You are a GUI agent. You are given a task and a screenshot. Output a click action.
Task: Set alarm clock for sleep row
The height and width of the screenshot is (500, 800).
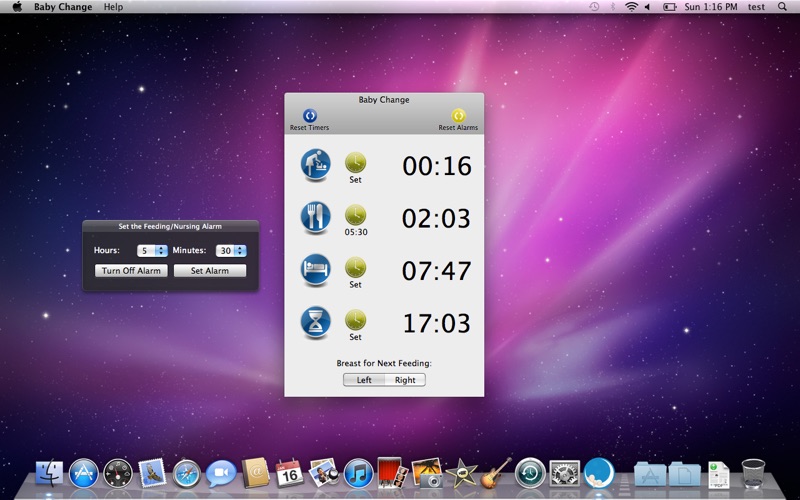tap(356, 268)
